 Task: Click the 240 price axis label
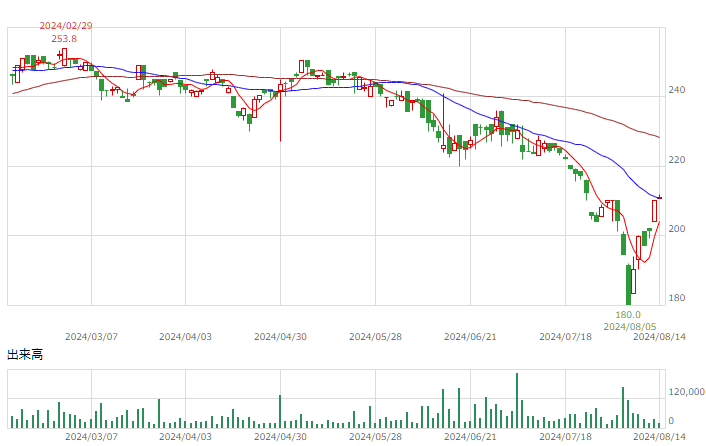pos(677,90)
